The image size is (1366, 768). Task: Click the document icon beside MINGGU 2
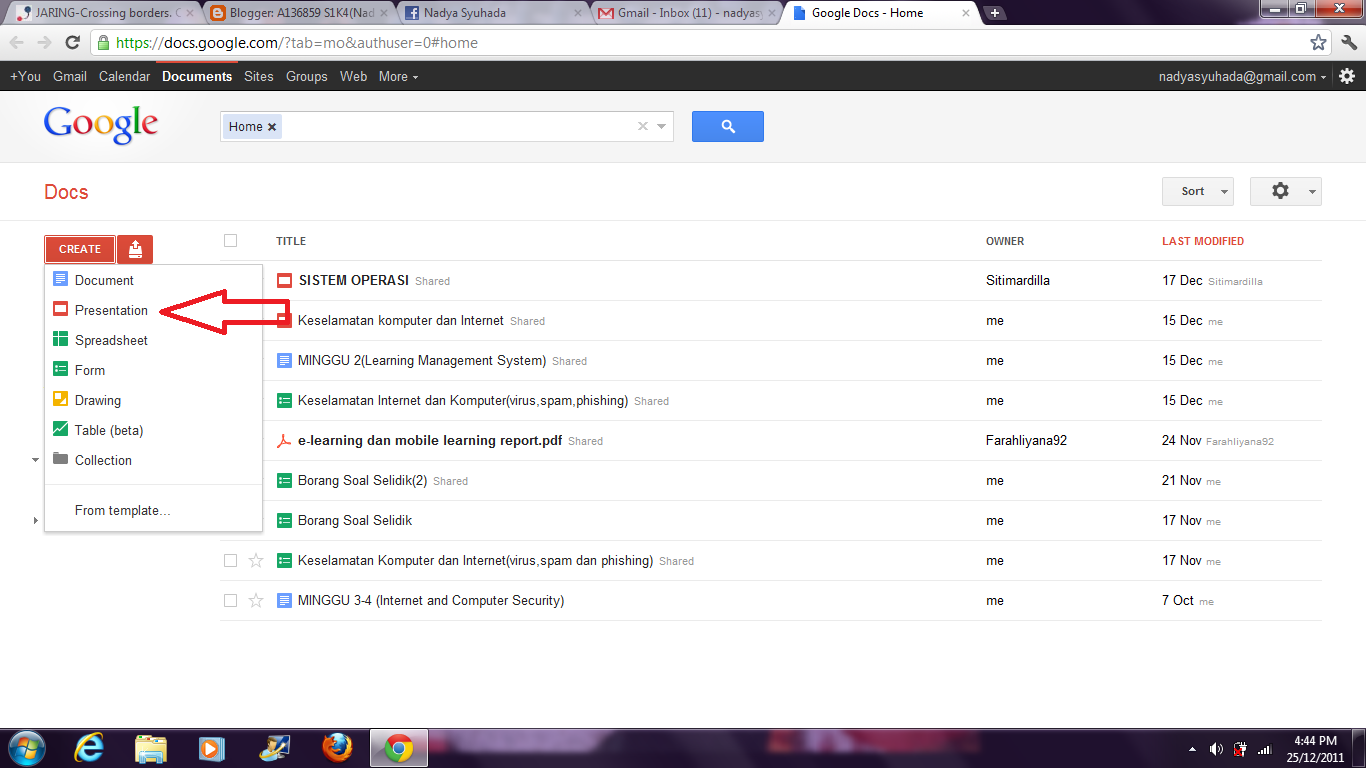tap(284, 361)
